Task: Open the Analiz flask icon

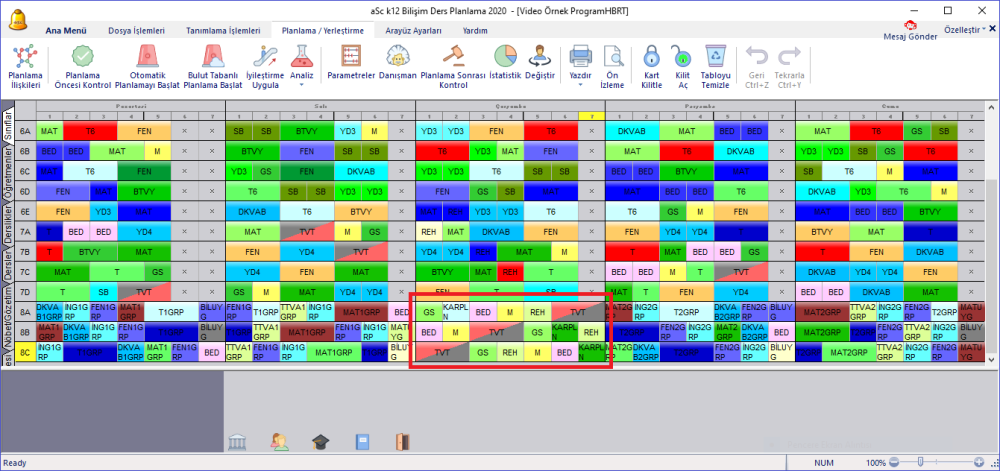Action: point(302,57)
